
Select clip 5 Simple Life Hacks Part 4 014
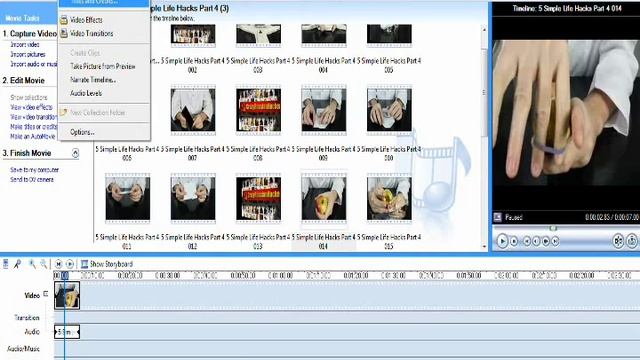(324, 198)
